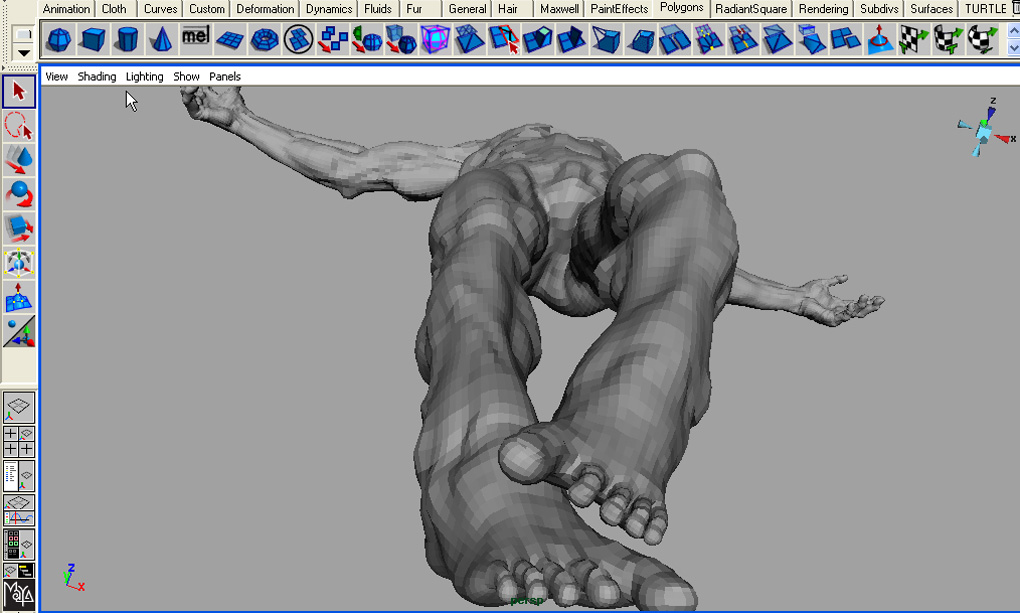
Task: Activate the Soft Modification tool
Action: (19, 297)
